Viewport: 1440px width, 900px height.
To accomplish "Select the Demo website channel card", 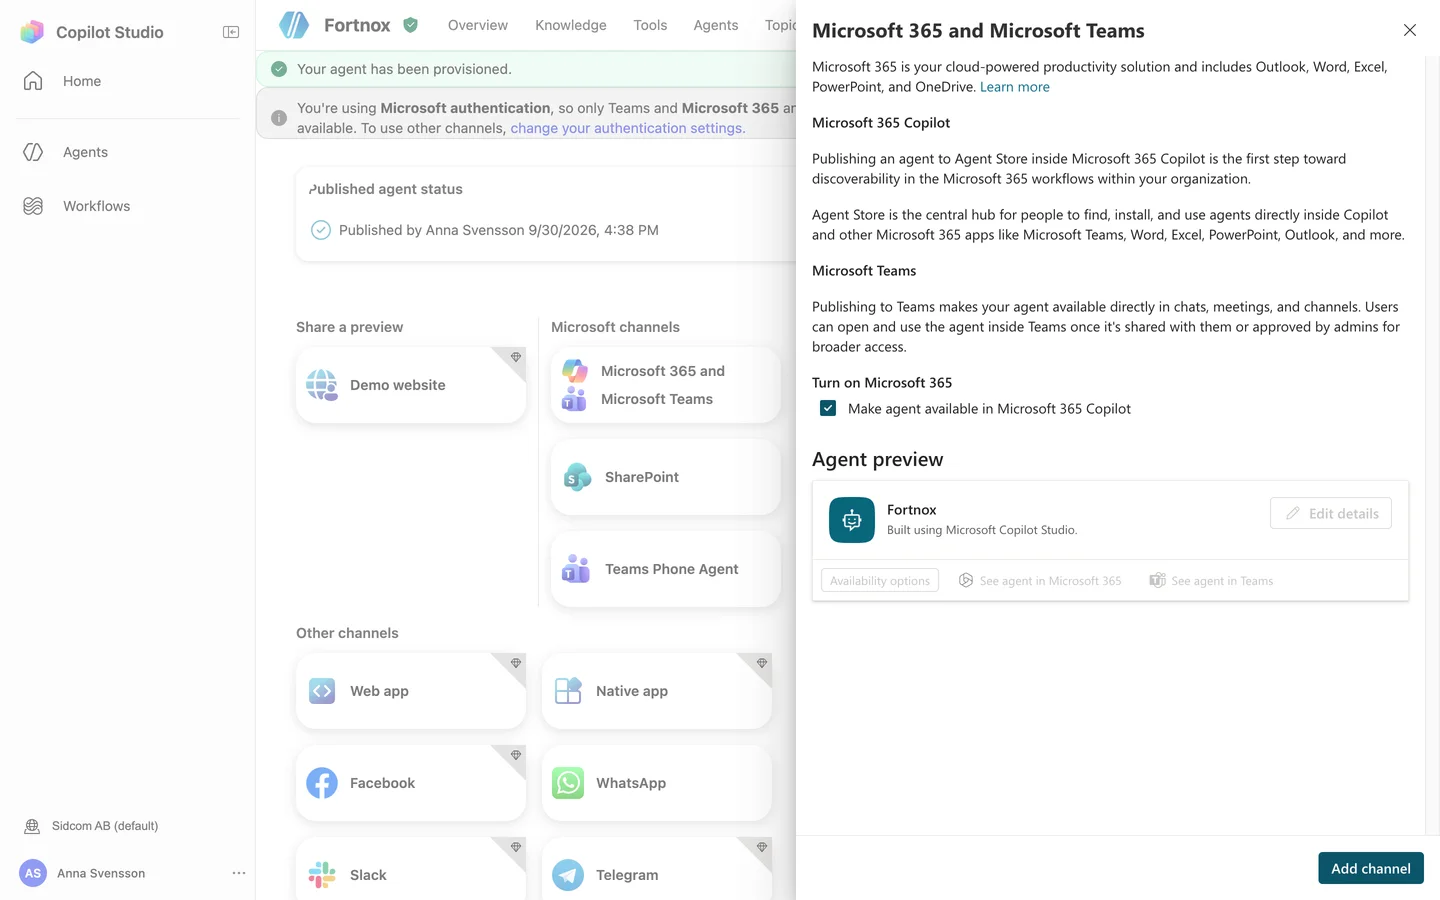I will pyautogui.click(x=411, y=385).
